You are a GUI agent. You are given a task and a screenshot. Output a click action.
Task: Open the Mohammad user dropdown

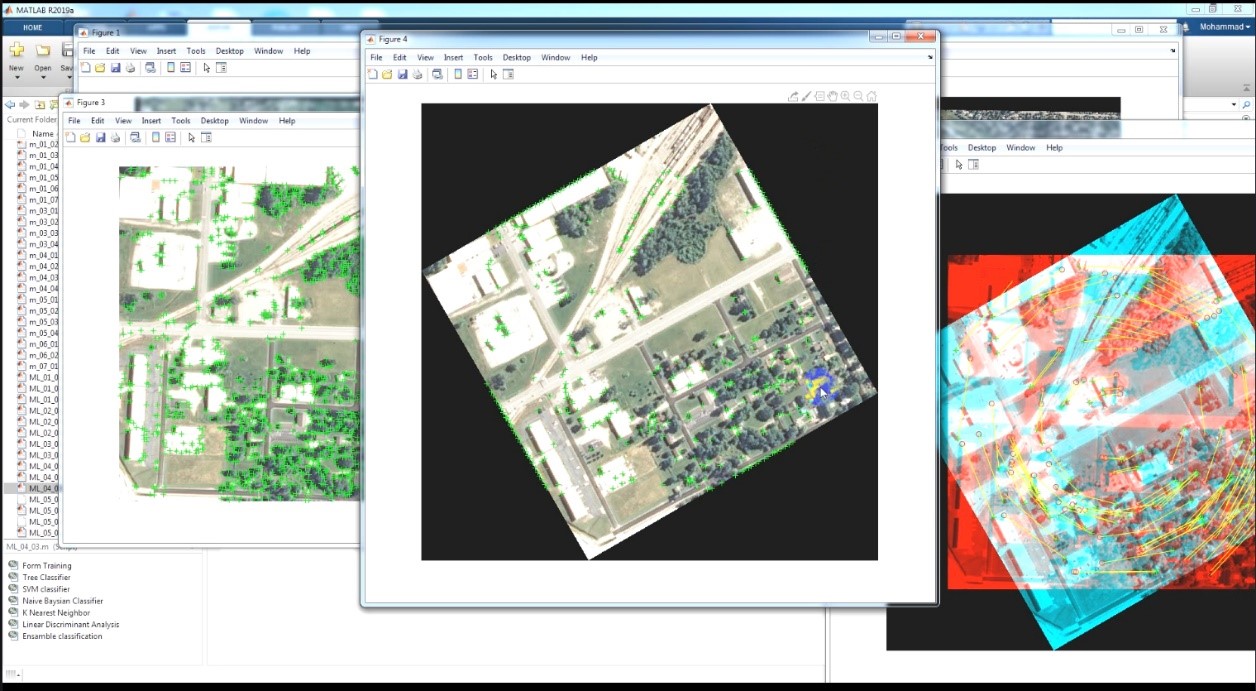click(x=1224, y=27)
